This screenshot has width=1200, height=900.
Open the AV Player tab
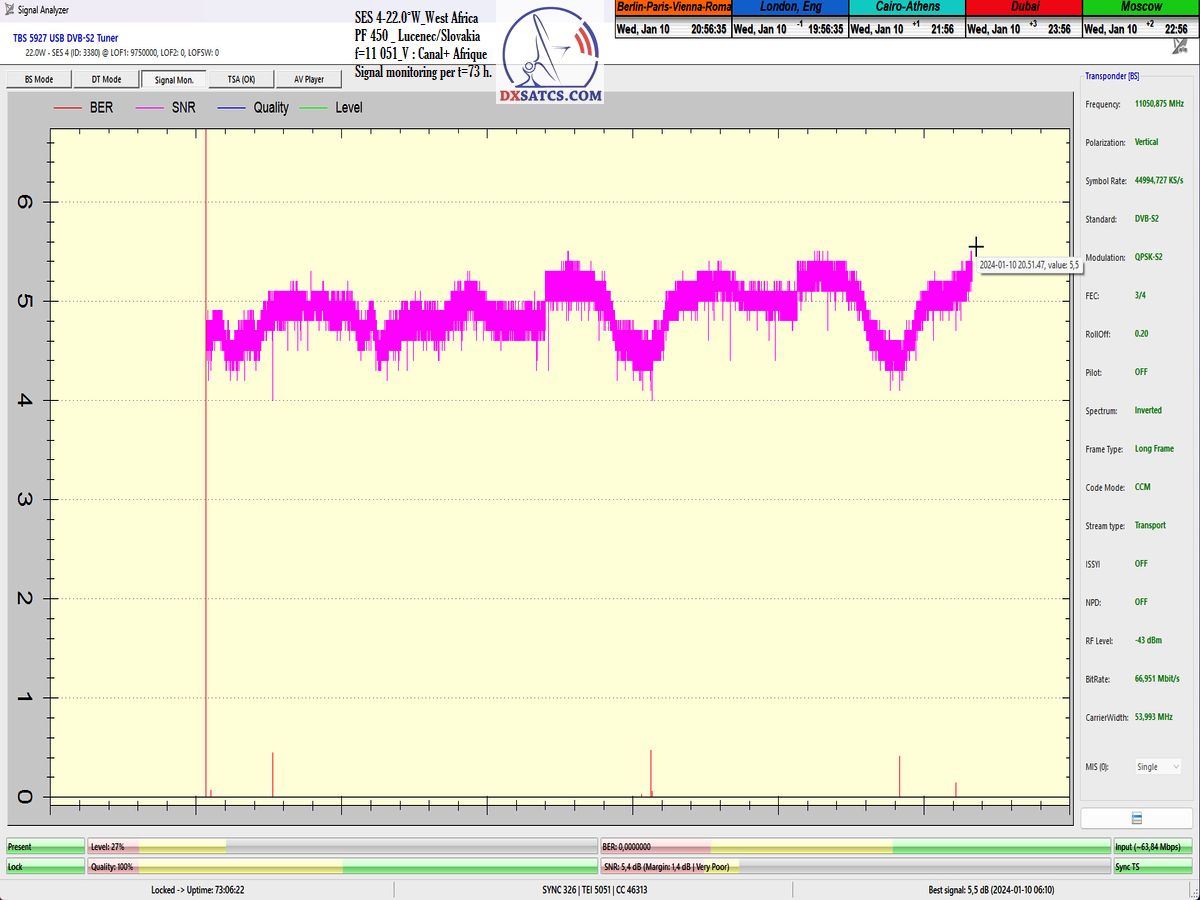click(308, 79)
